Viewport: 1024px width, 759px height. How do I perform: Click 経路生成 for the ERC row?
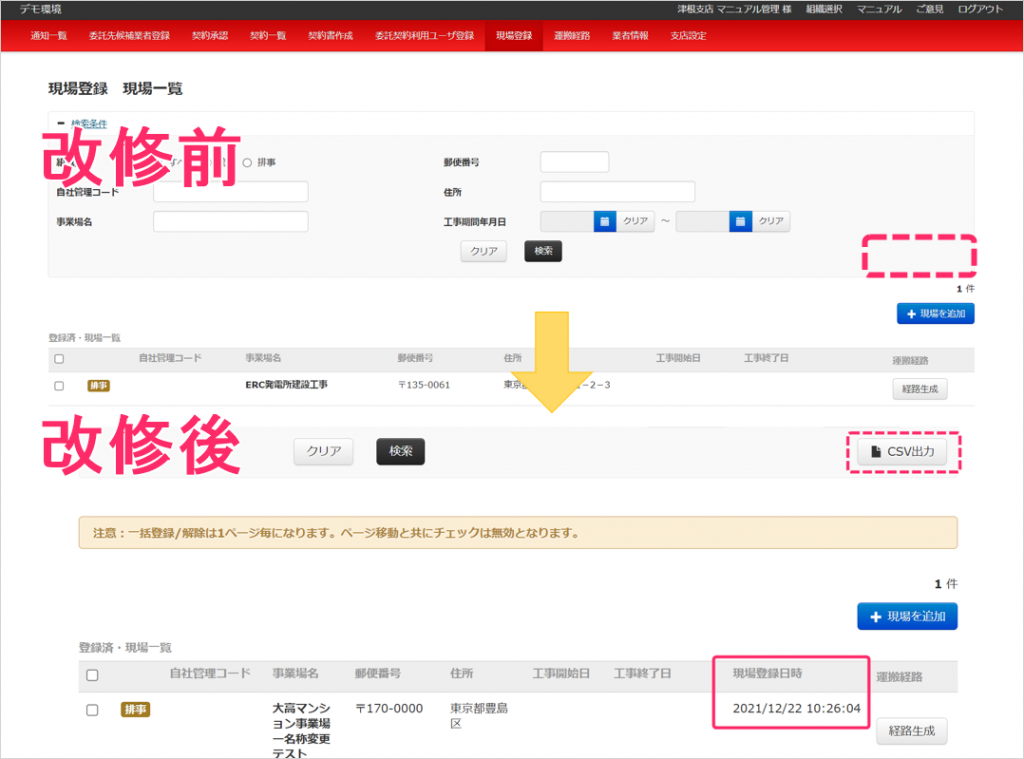coord(919,389)
